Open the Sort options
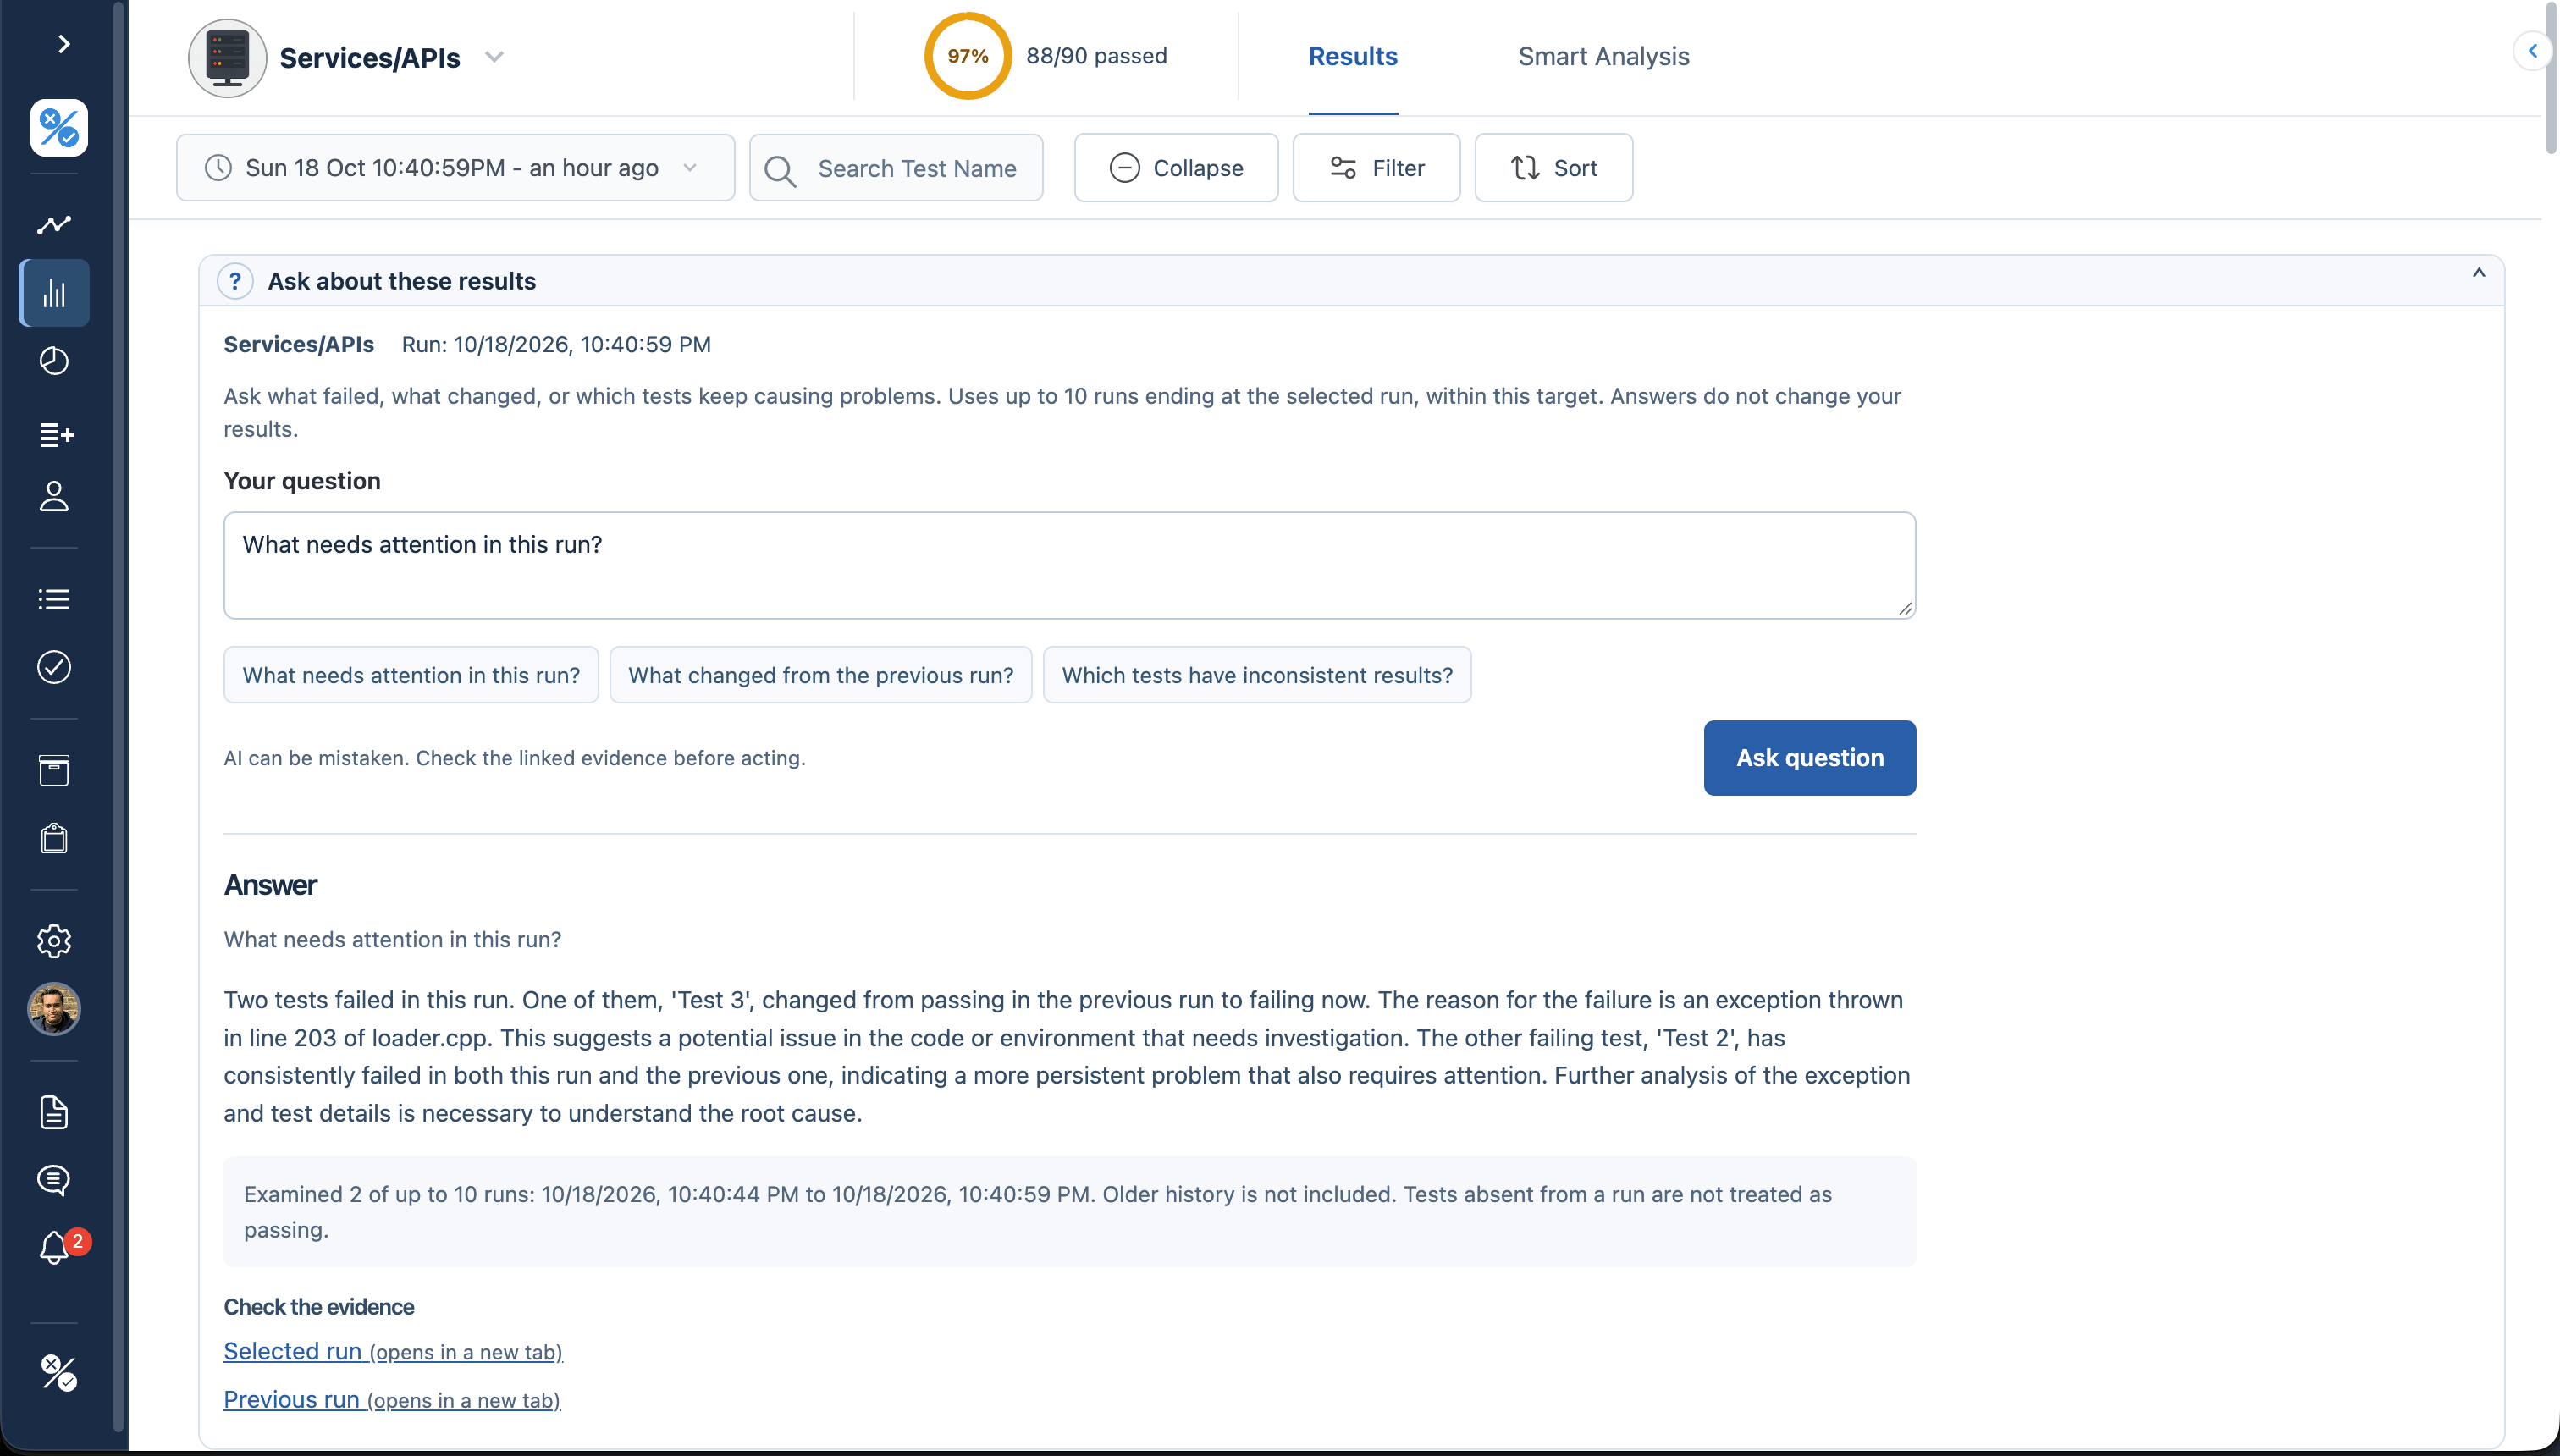 coord(1554,168)
